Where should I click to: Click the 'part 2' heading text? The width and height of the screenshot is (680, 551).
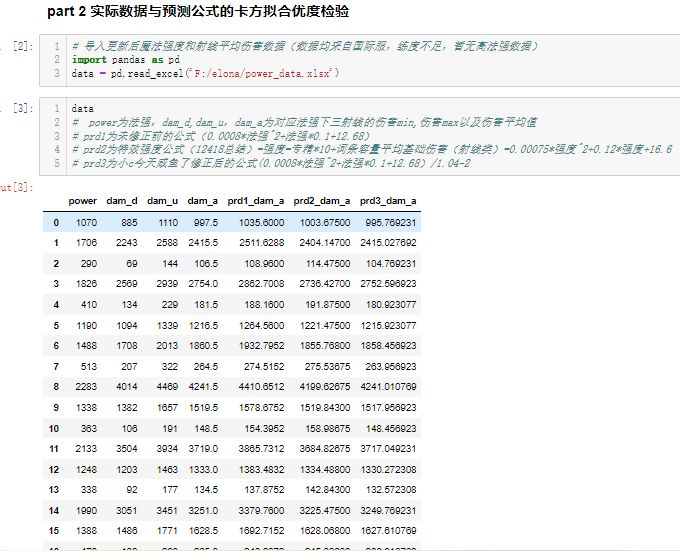pyautogui.click(x=198, y=11)
